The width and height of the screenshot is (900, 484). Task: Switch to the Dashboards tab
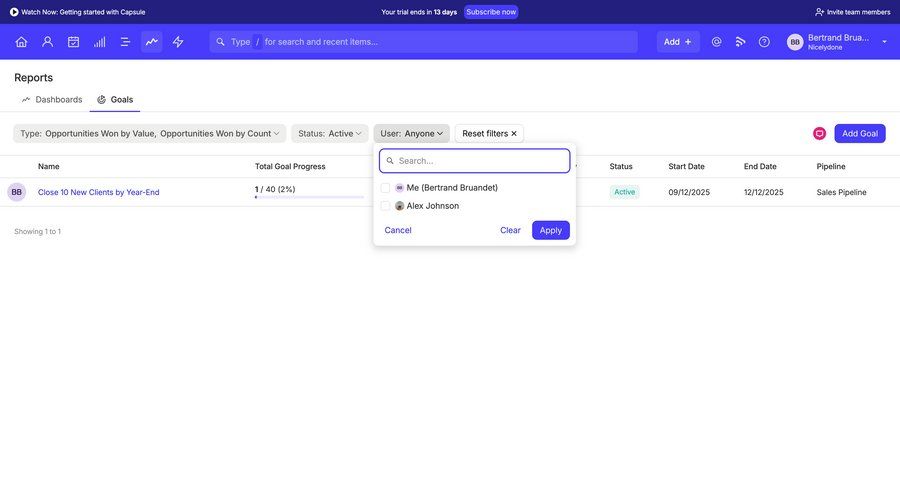(52, 100)
